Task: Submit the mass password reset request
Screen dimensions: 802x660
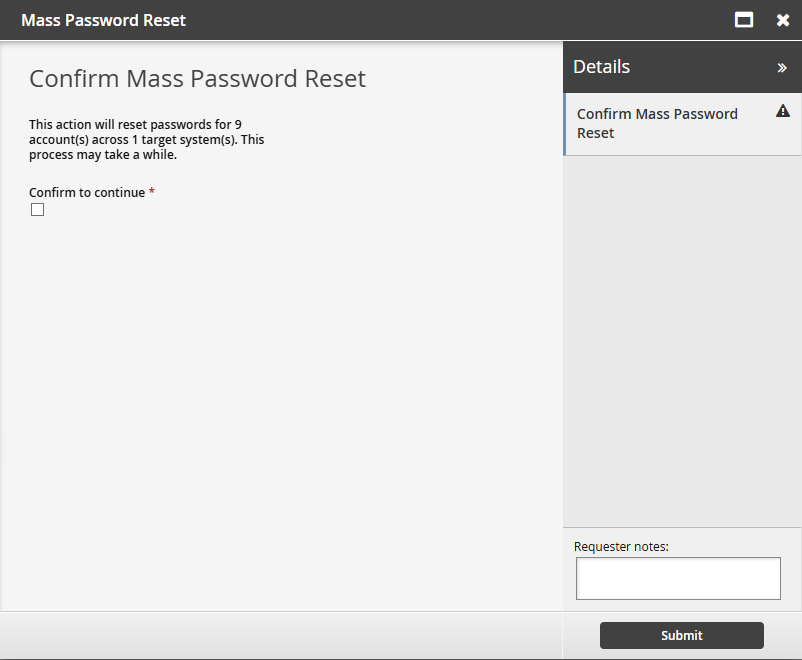Action: [x=681, y=635]
